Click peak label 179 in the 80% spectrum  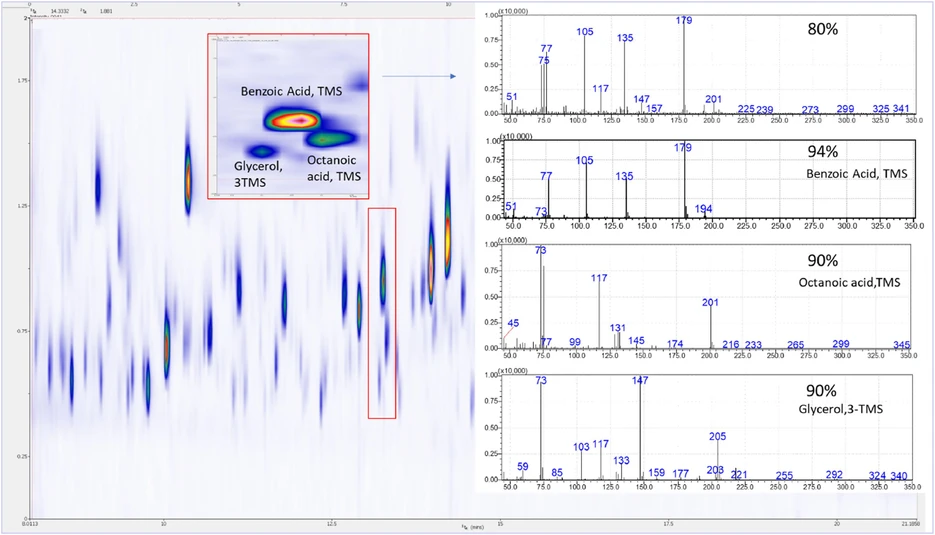click(x=684, y=20)
